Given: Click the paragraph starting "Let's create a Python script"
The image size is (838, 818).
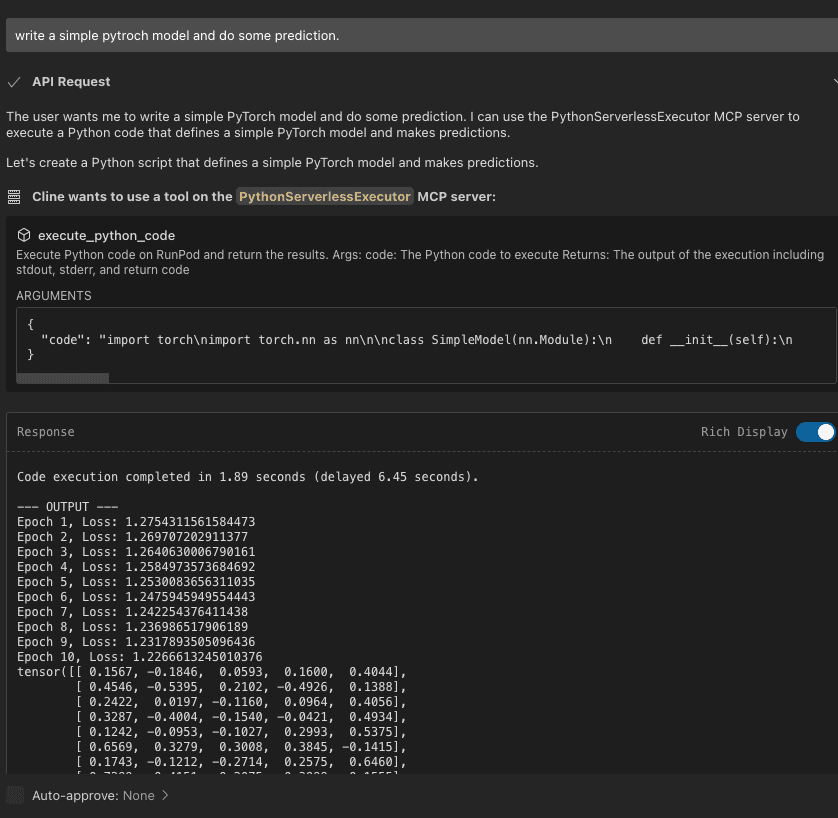Looking at the screenshot, I should pyautogui.click(x=272, y=162).
